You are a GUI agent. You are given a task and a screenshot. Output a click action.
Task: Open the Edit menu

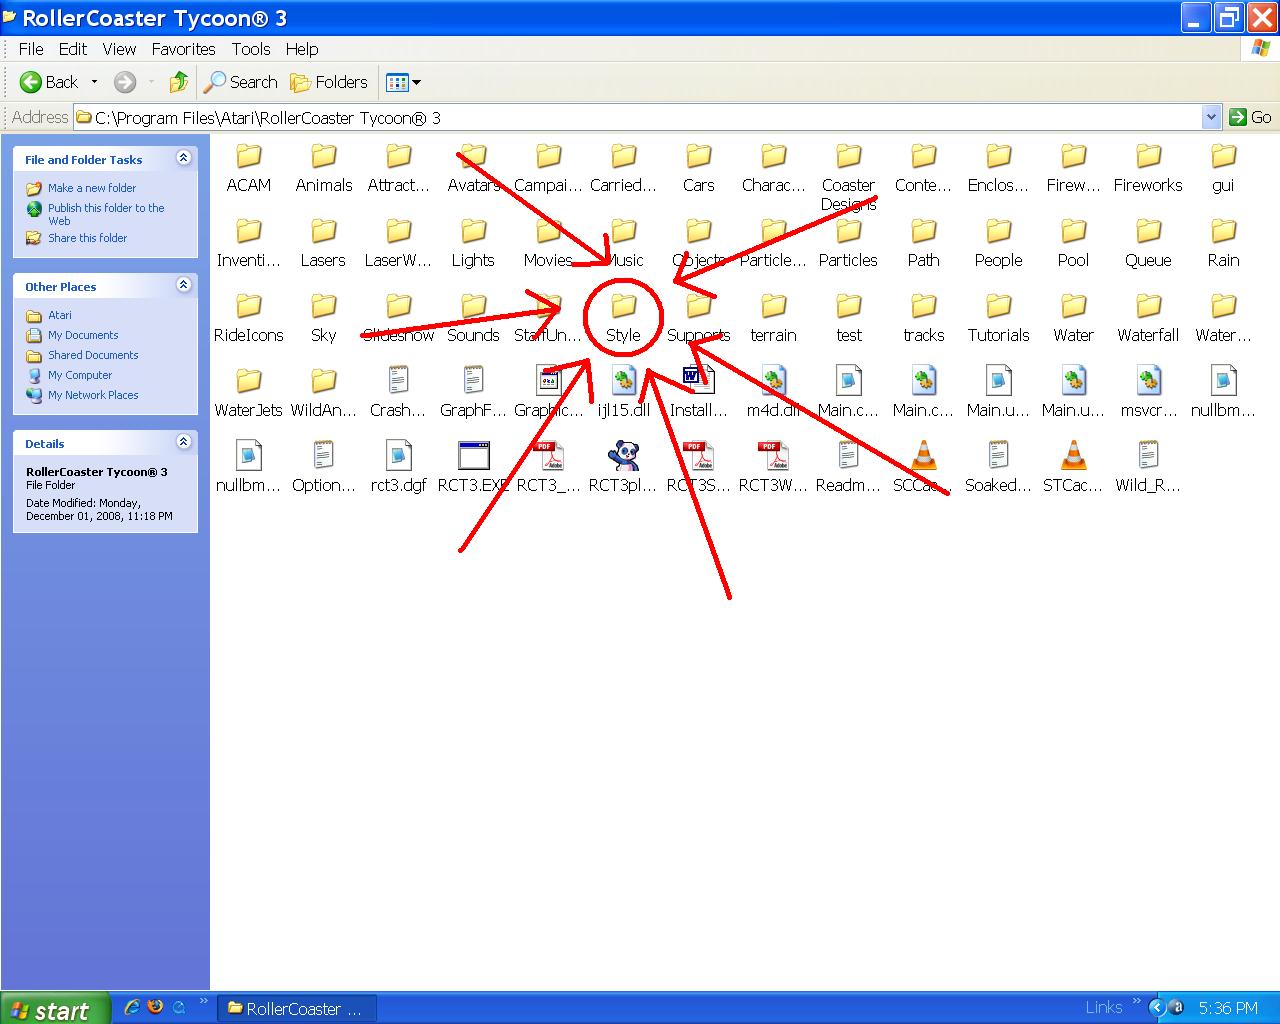pos(73,48)
